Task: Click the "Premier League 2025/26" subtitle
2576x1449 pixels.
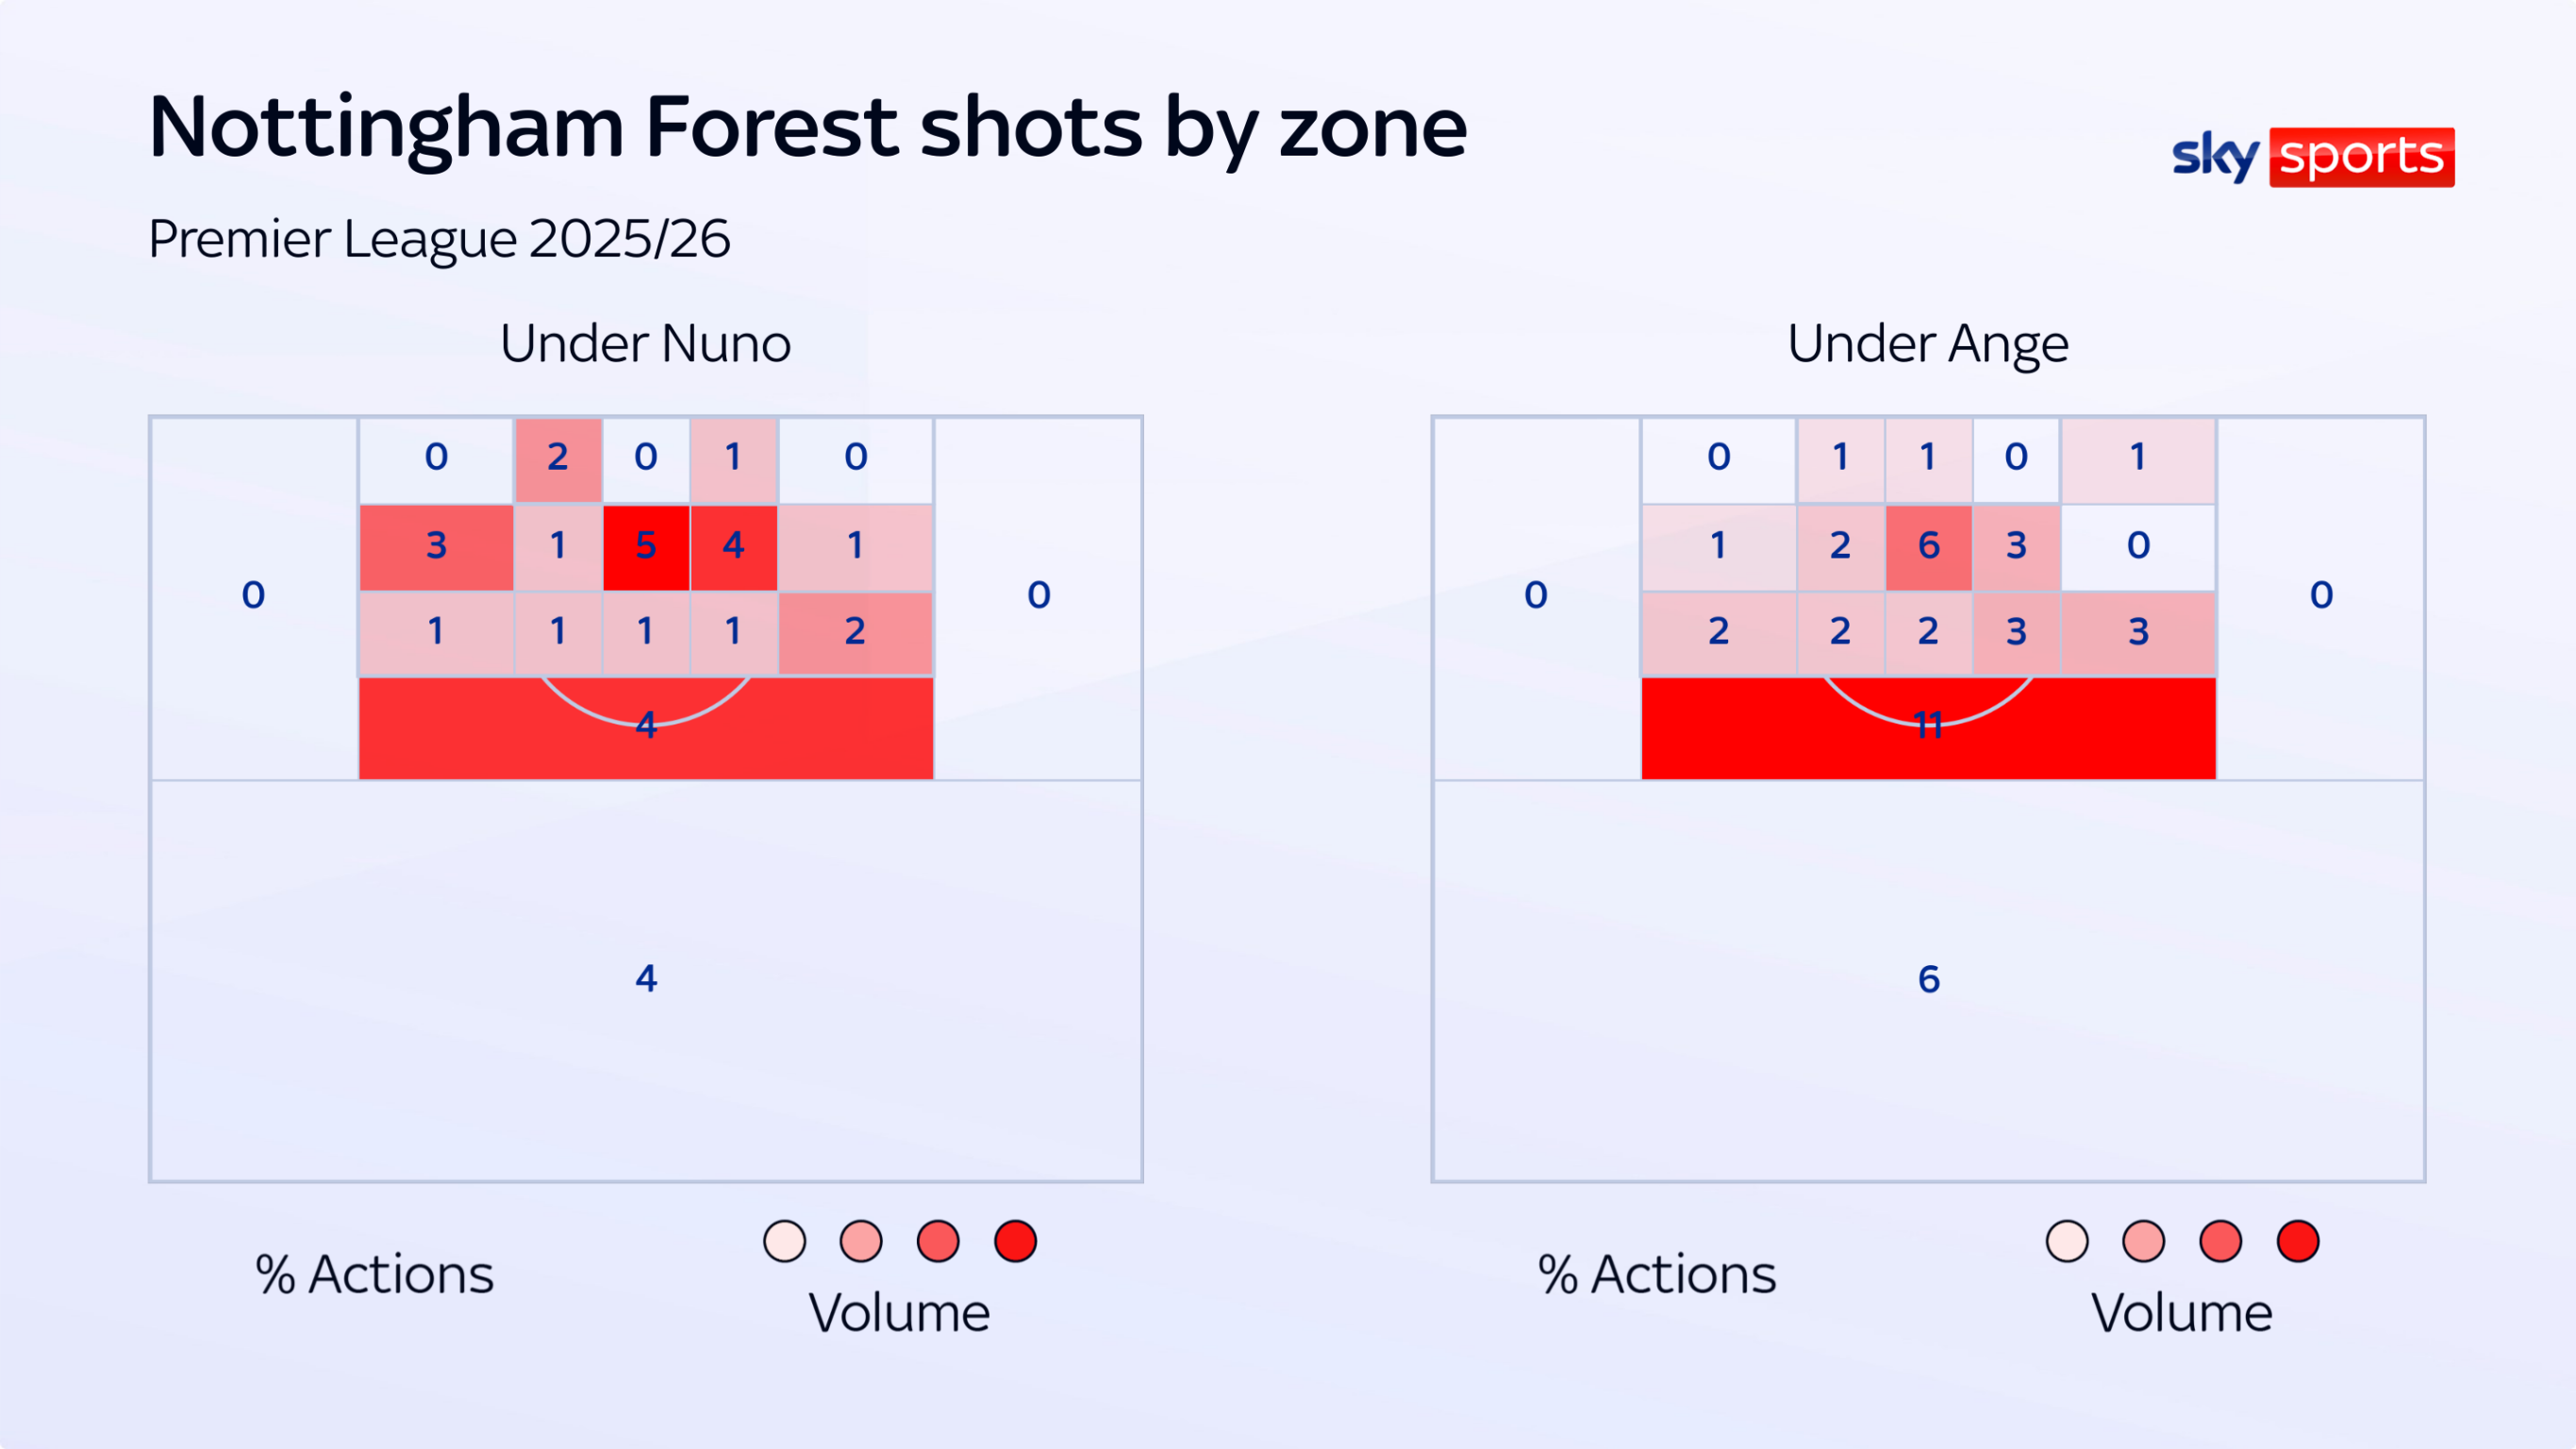Action: pos(439,239)
